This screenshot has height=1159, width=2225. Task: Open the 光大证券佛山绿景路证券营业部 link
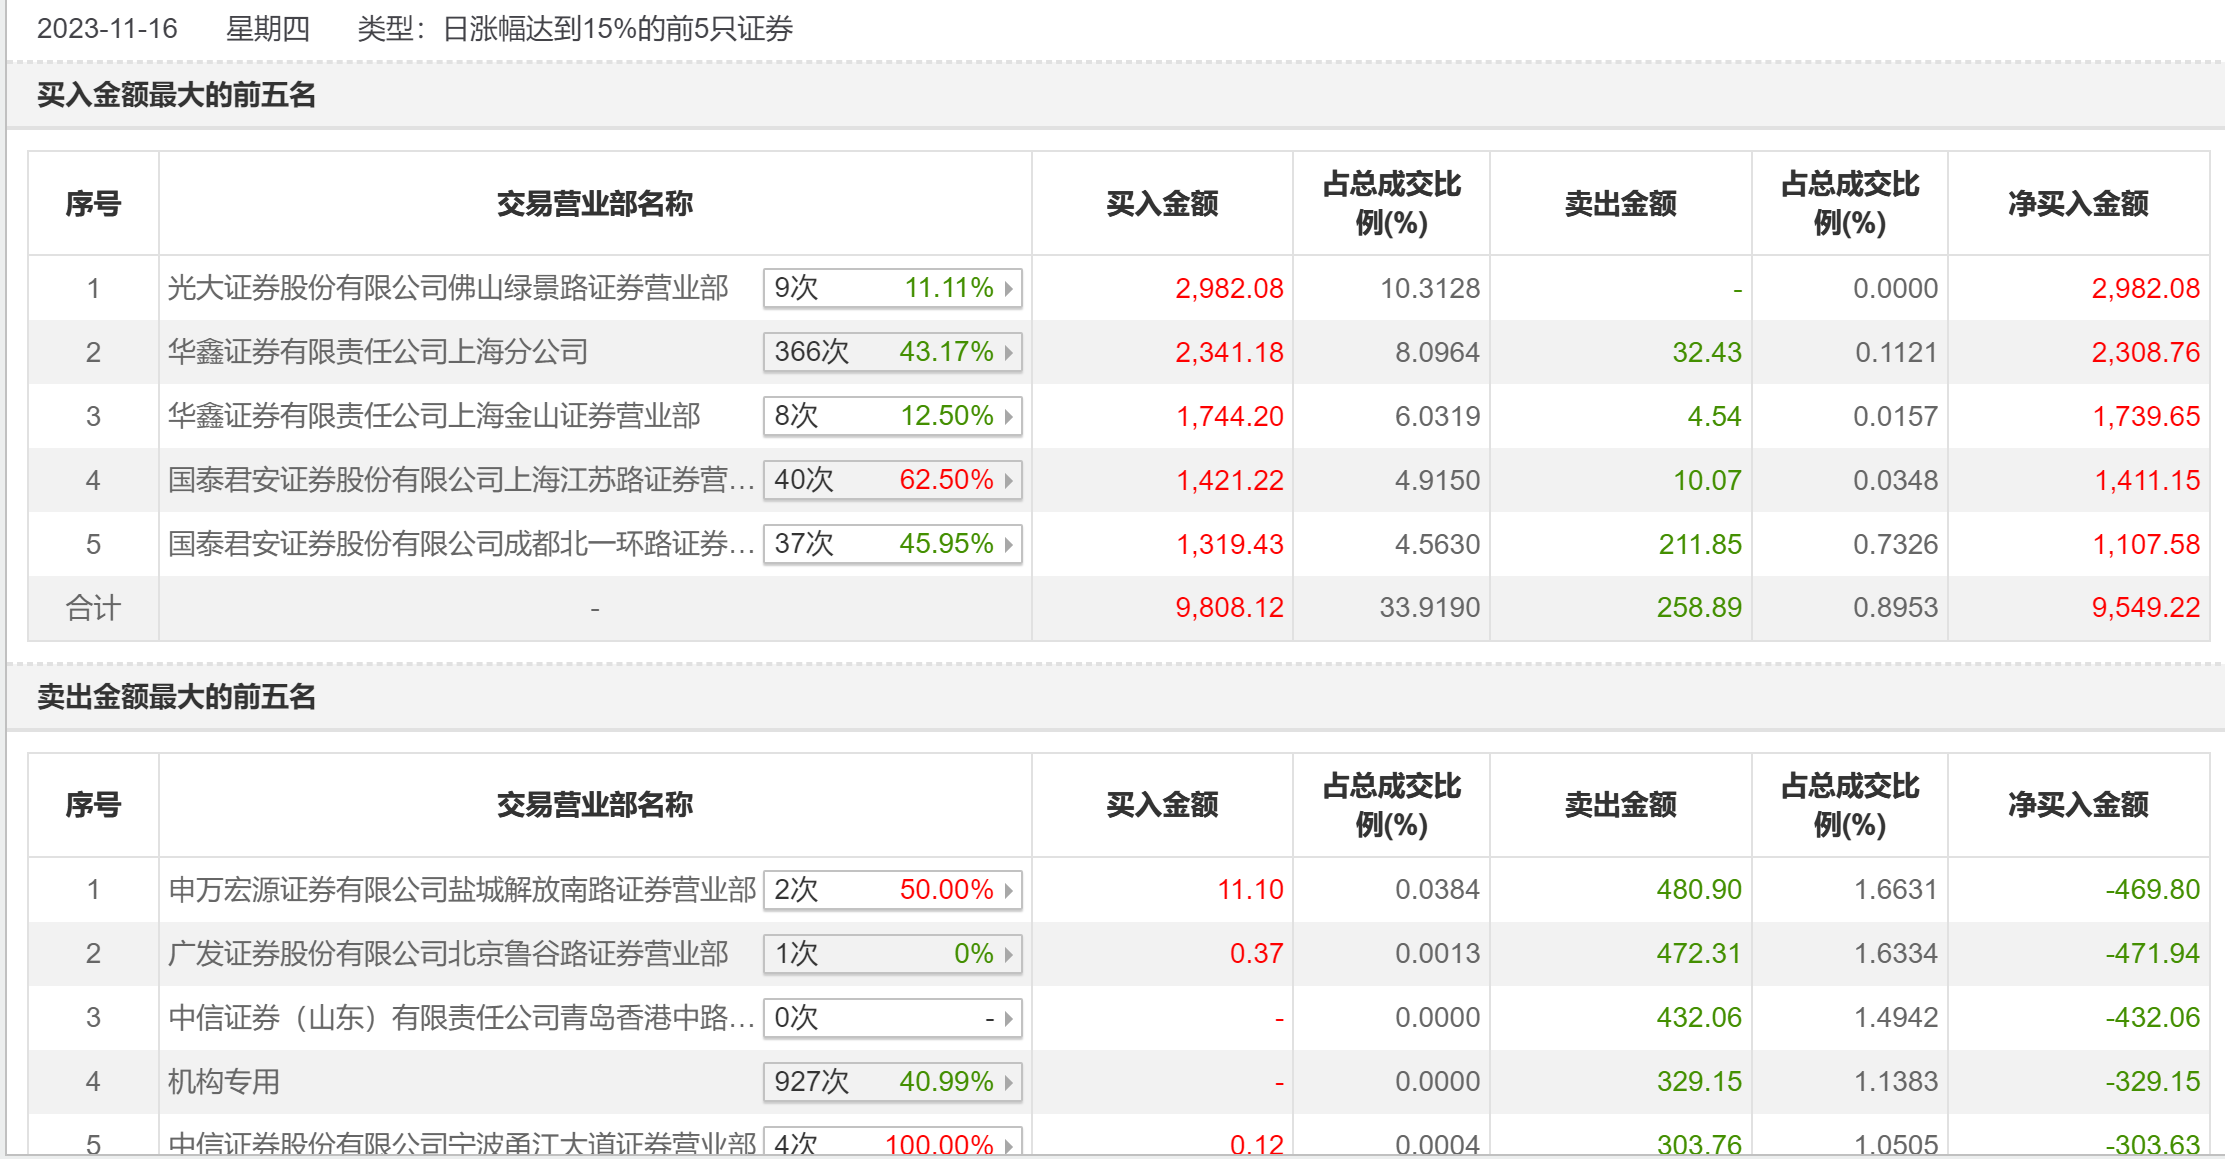pos(448,289)
